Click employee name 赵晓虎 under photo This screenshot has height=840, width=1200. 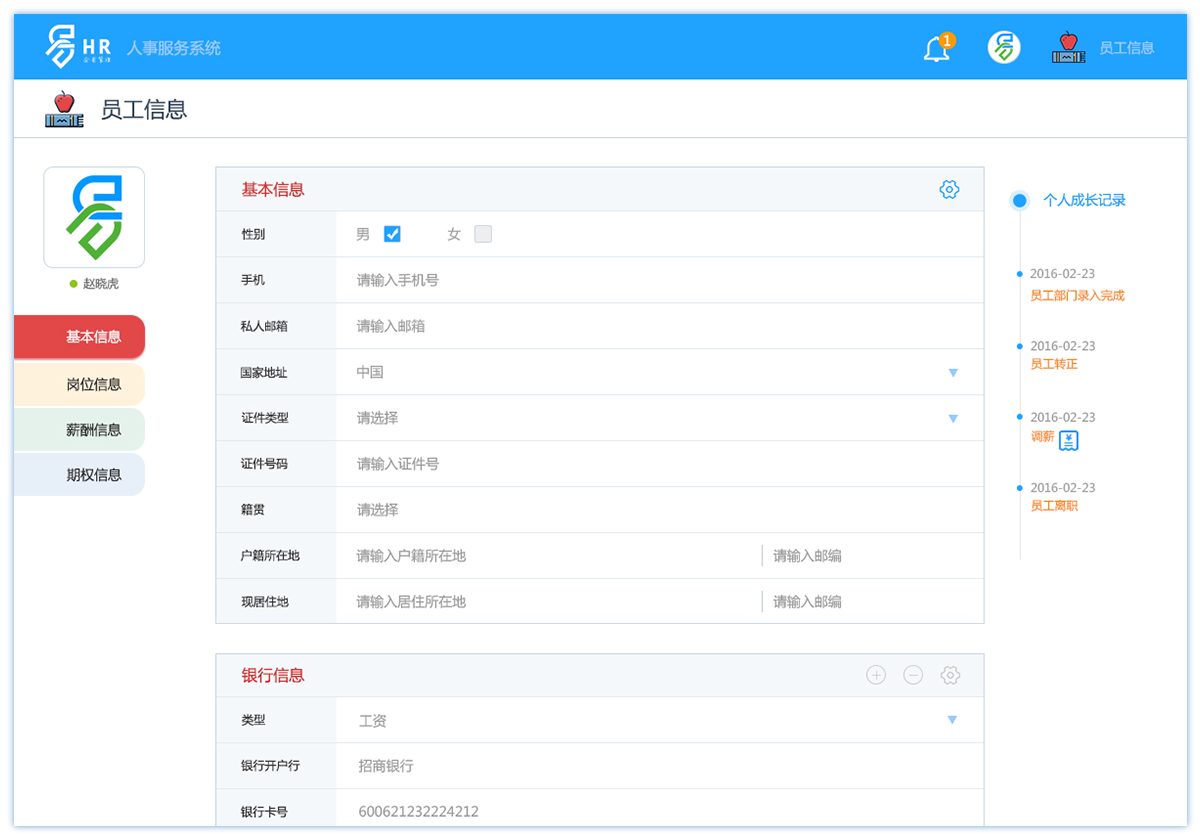100,284
